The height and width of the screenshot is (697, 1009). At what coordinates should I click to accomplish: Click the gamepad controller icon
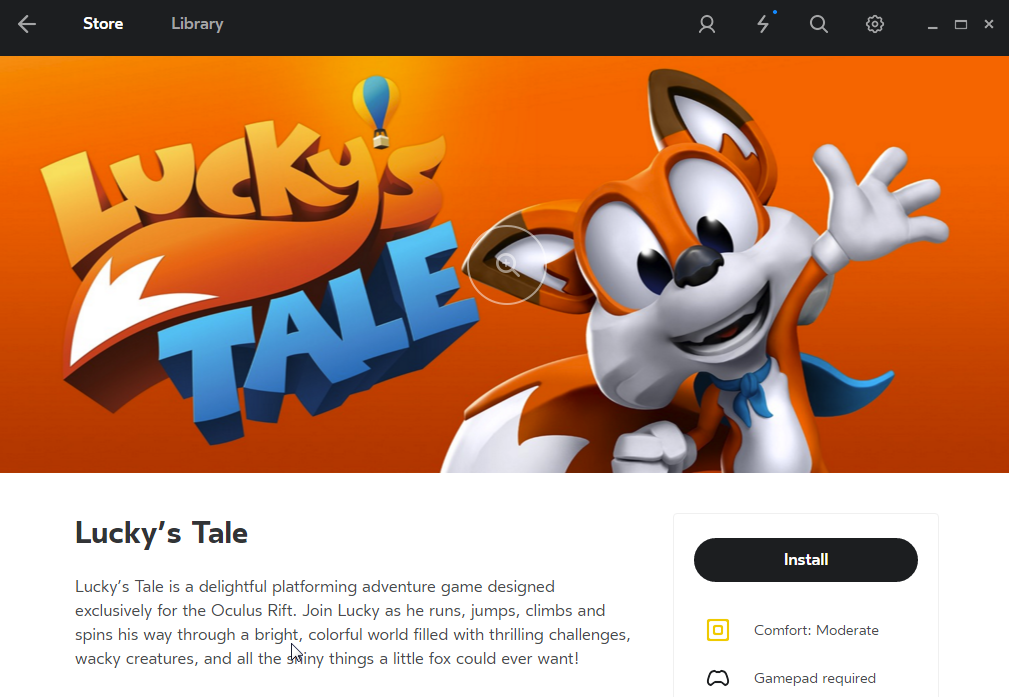click(717, 678)
